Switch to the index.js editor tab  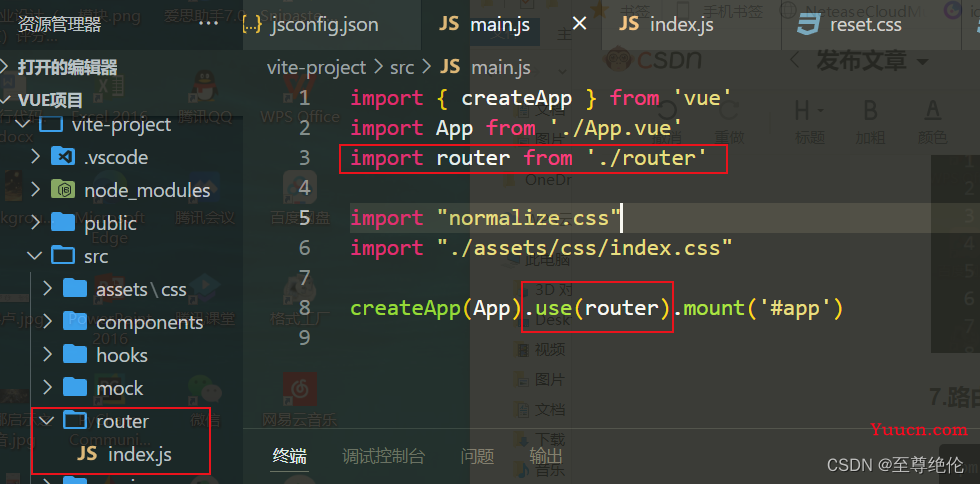click(668, 24)
